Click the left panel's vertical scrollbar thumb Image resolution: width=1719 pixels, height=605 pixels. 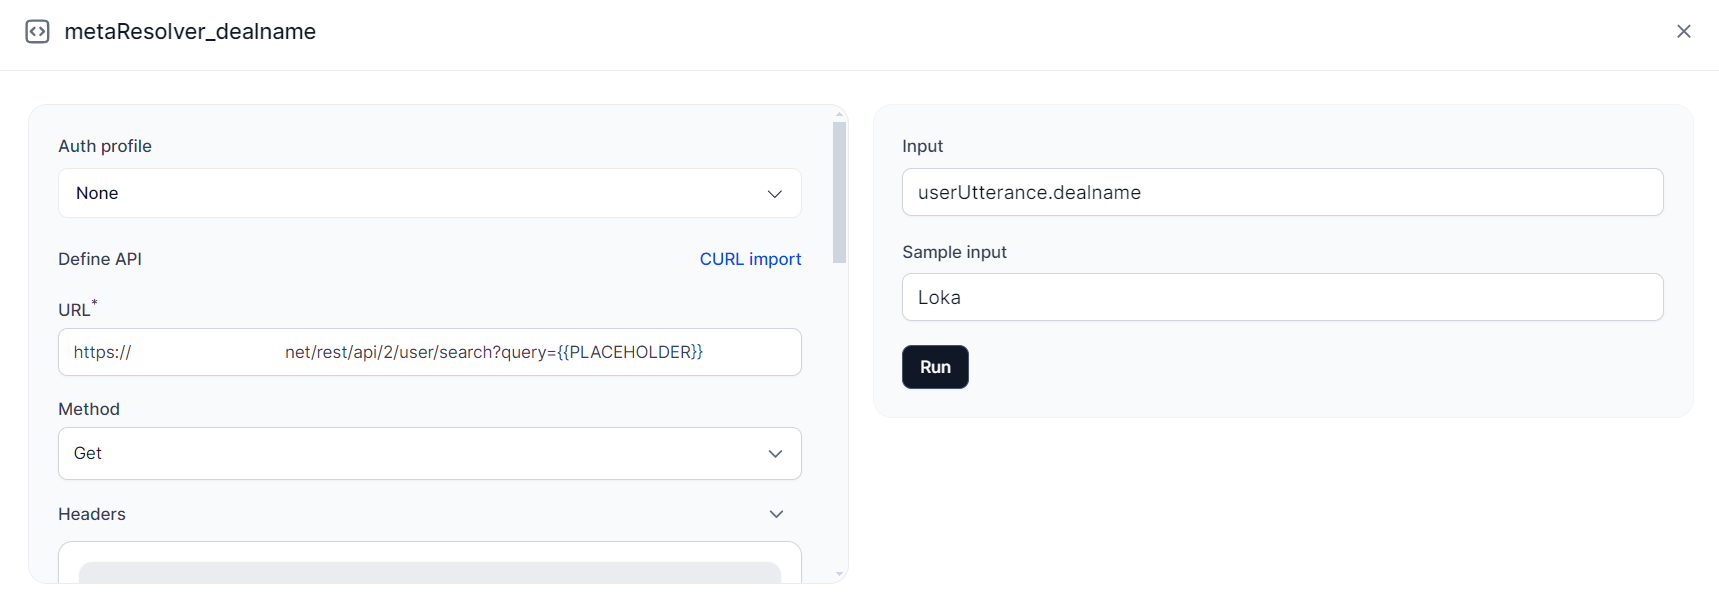(839, 192)
